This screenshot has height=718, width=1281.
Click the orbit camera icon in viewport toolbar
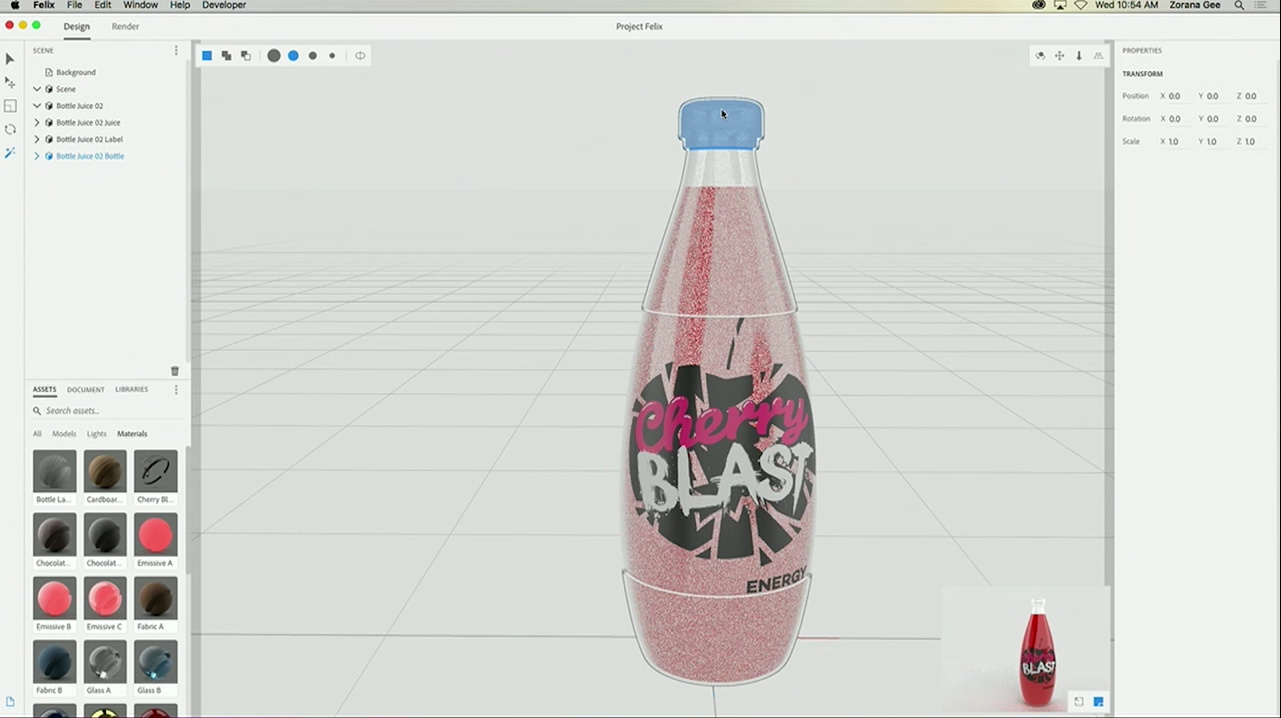[x=1040, y=56]
